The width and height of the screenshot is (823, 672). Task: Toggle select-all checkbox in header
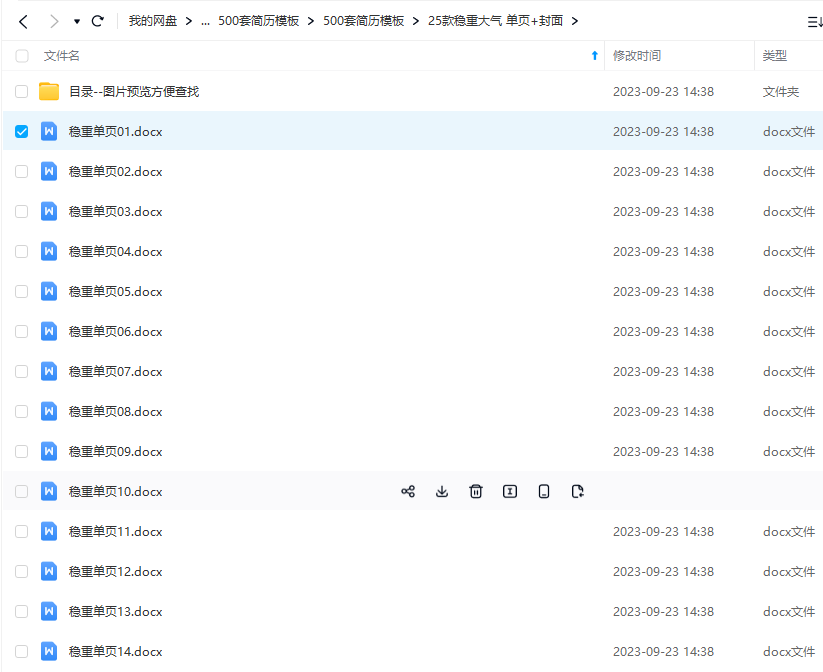[x=22, y=56]
